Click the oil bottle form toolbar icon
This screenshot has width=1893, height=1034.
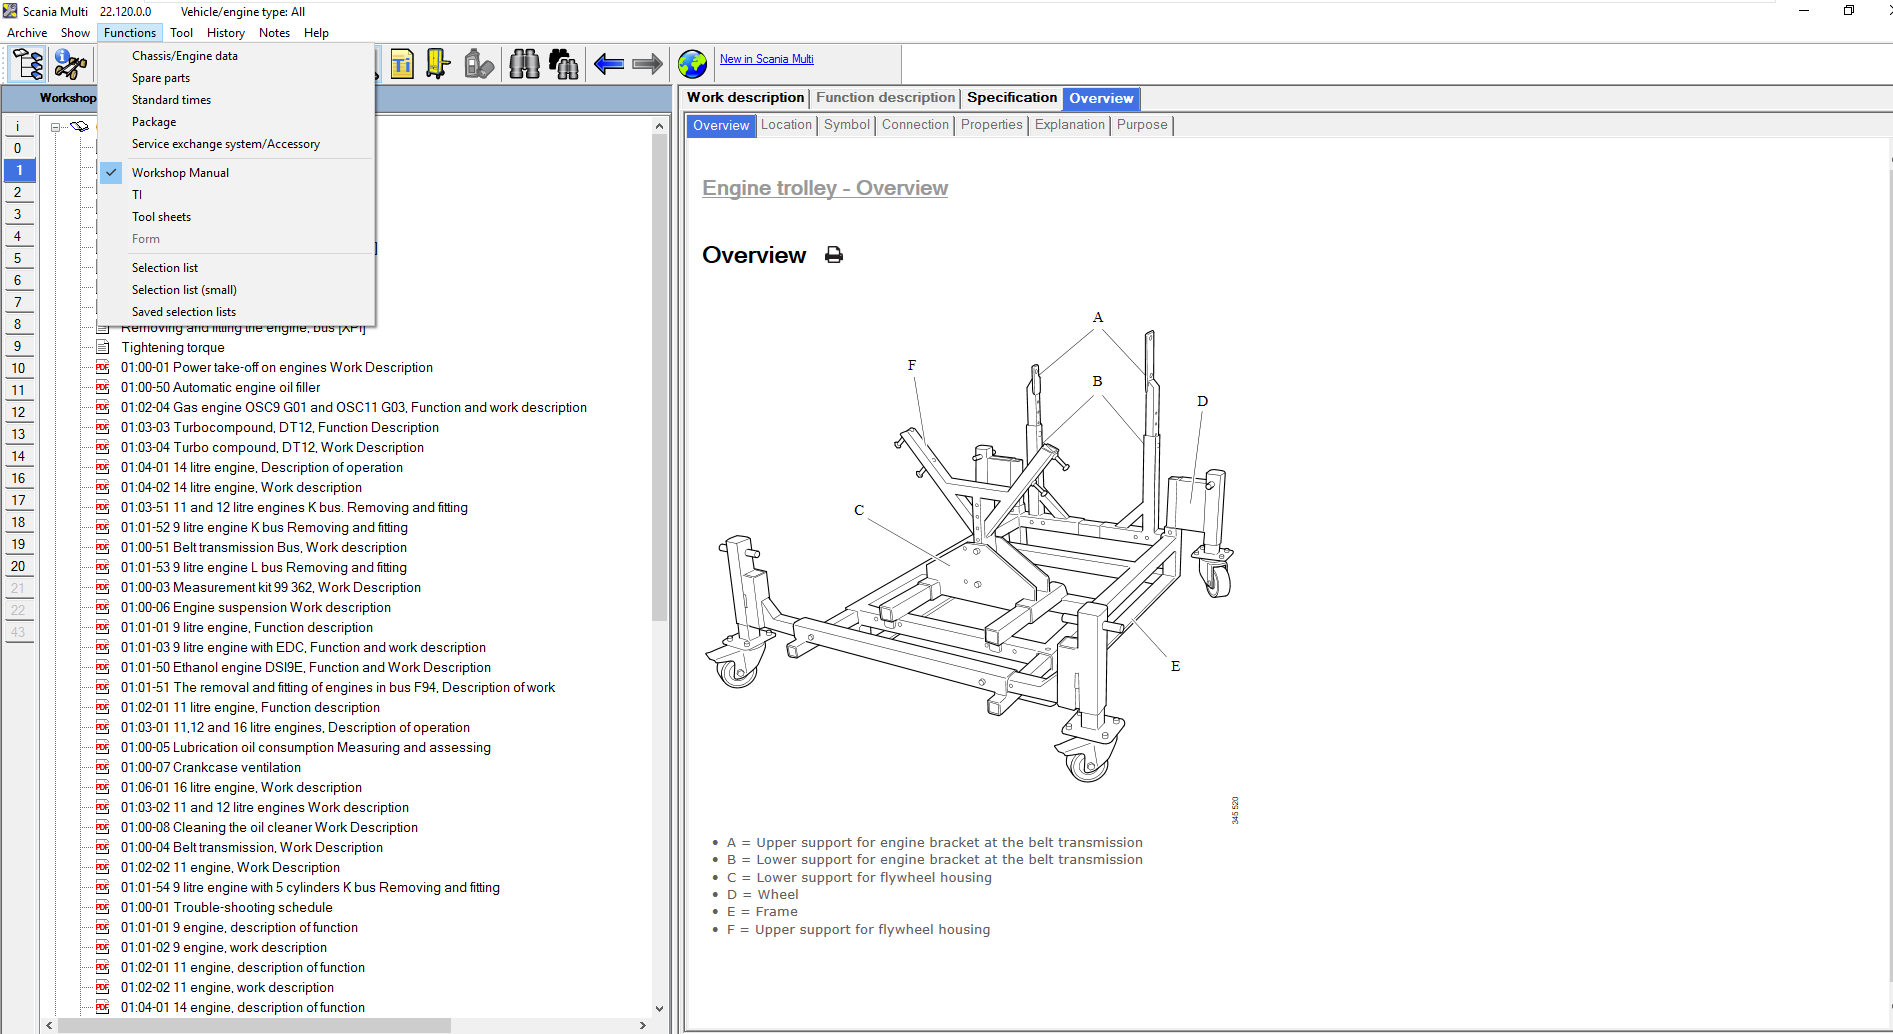coord(479,65)
